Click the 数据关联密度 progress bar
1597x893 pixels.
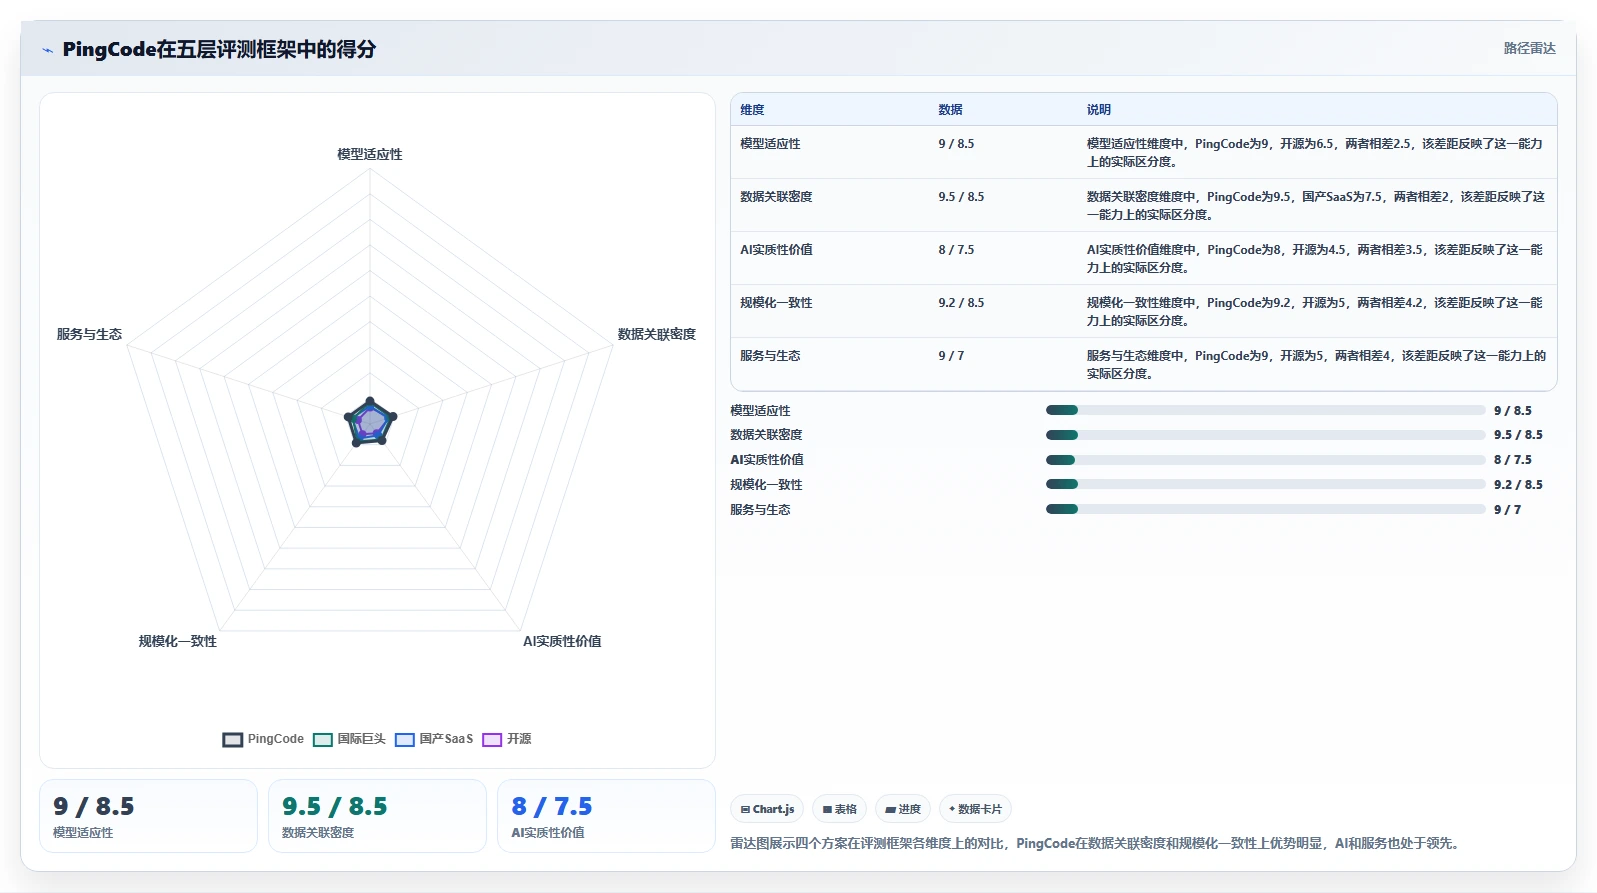click(1265, 435)
